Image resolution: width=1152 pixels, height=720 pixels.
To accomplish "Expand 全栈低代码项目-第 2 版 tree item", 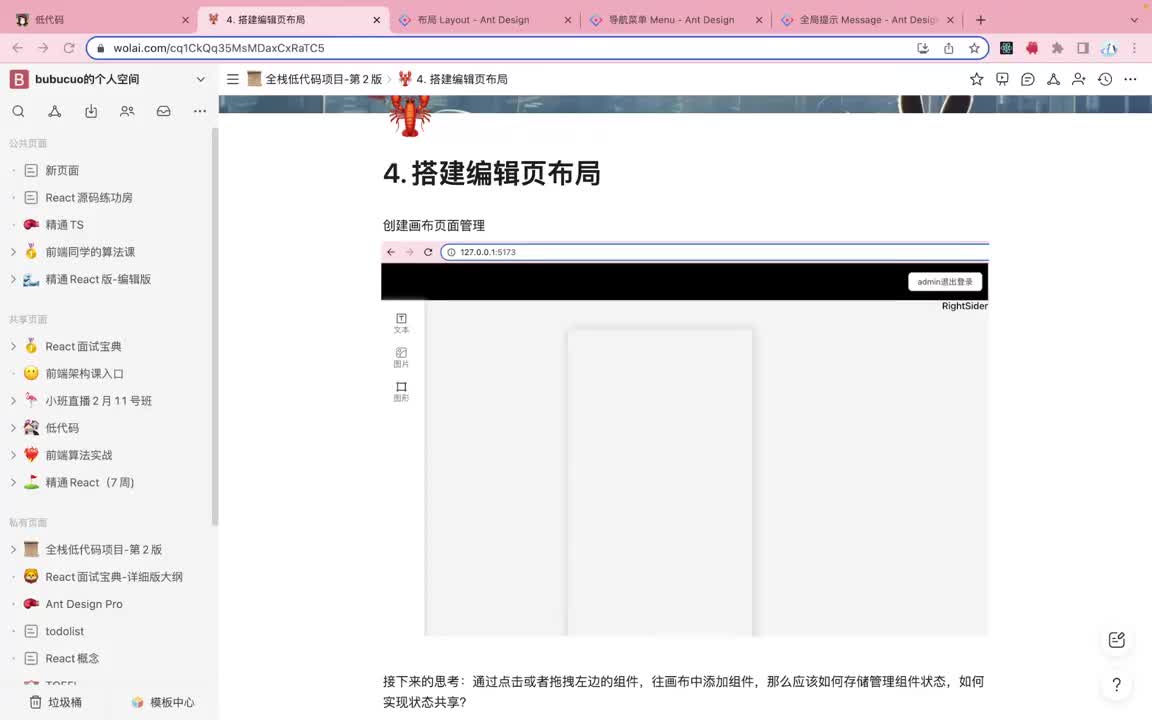I will (13, 549).
